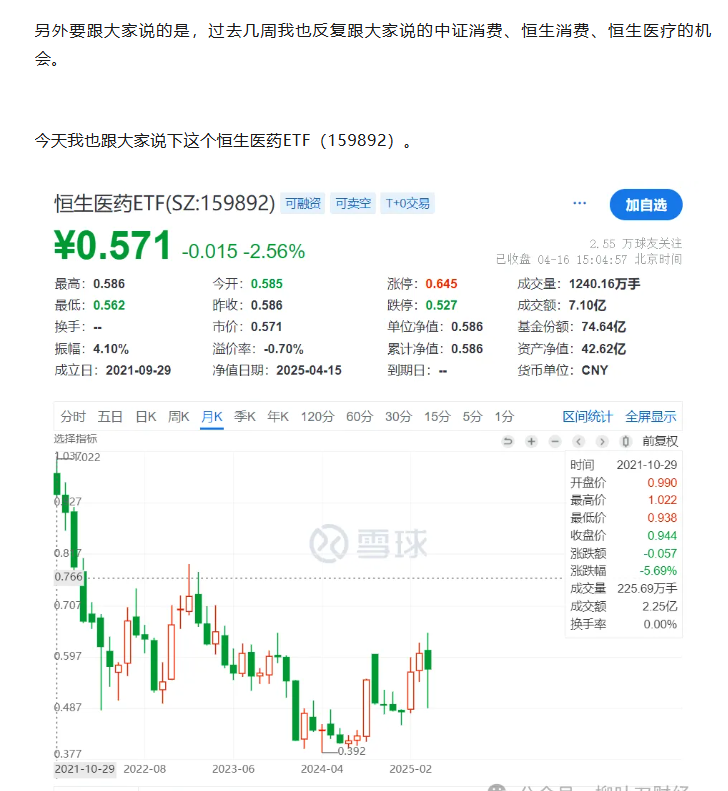The width and height of the screenshot is (728, 791).
Task: Click the 可融资 tag
Action: [x=303, y=203]
